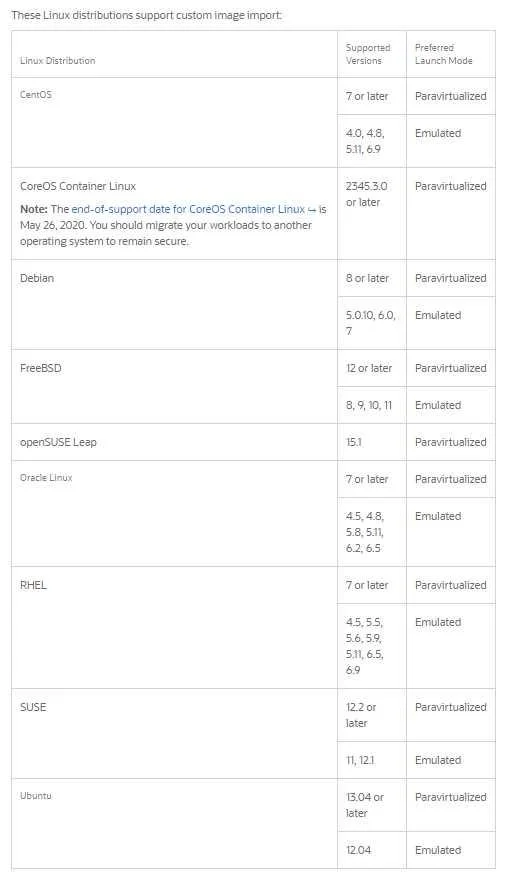Click the Debian distribution name
The height and width of the screenshot is (873, 509).
pos(37,278)
